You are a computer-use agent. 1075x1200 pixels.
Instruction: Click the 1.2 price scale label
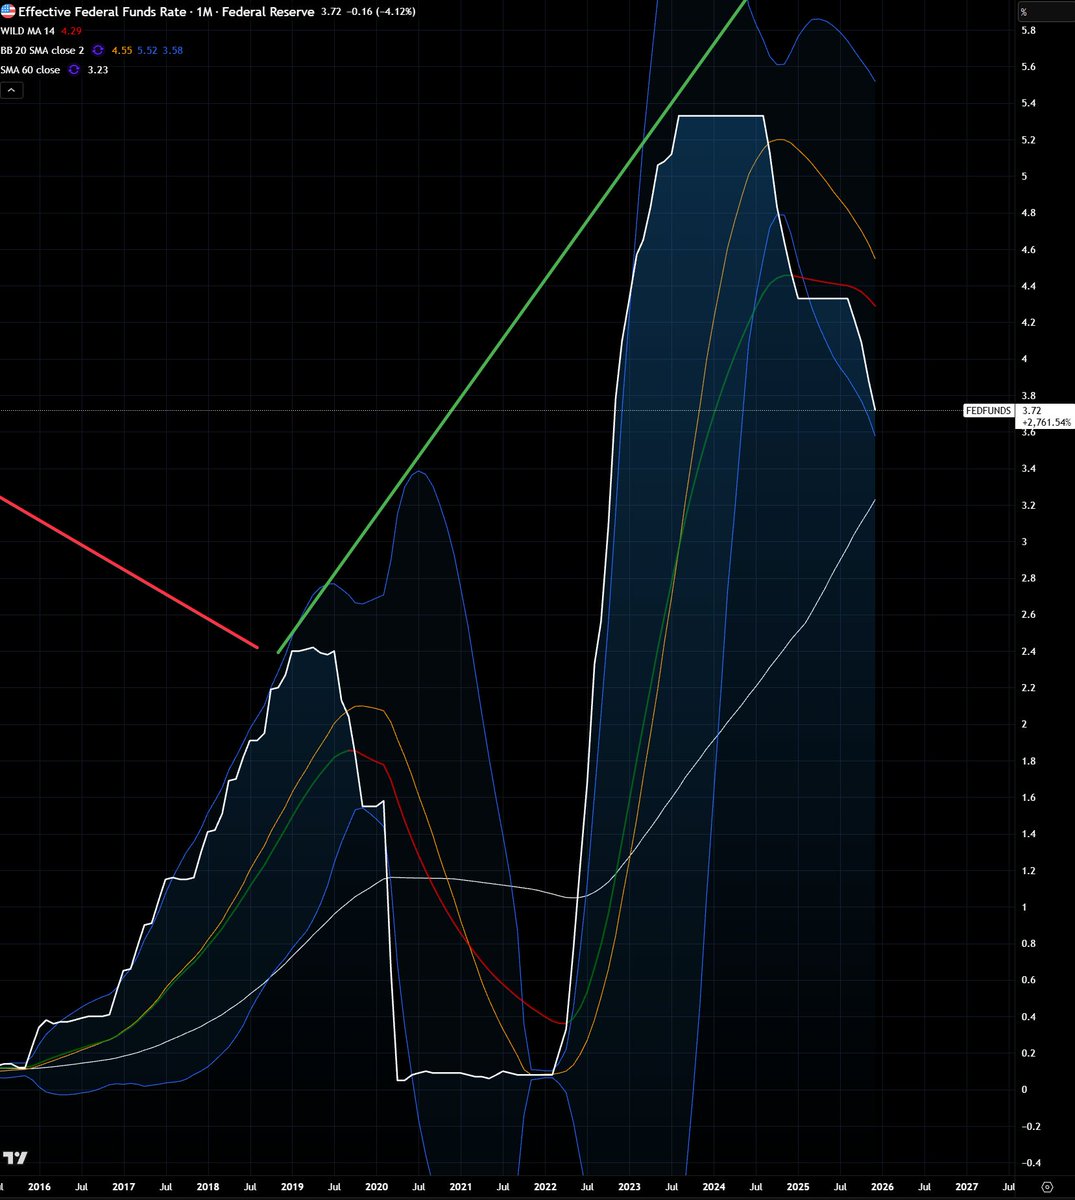(1028, 871)
